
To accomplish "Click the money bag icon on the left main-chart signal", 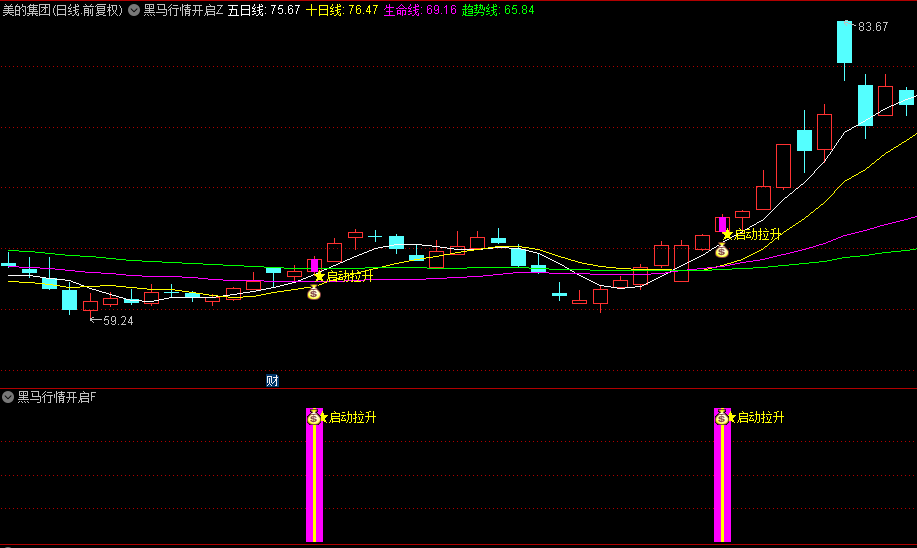I will (x=314, y=292).
